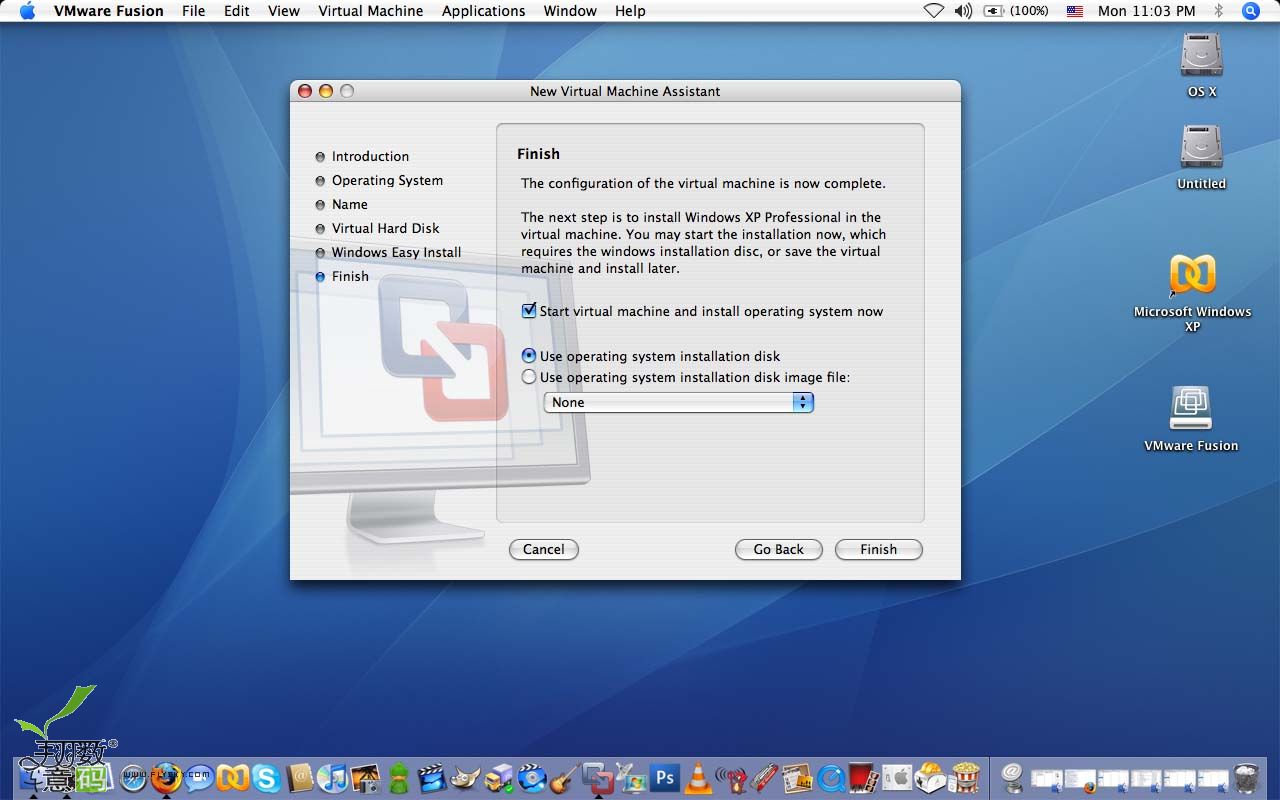Launch iTunes from the dock
The image size is (1280, 800).
click(x=332, y=777)
